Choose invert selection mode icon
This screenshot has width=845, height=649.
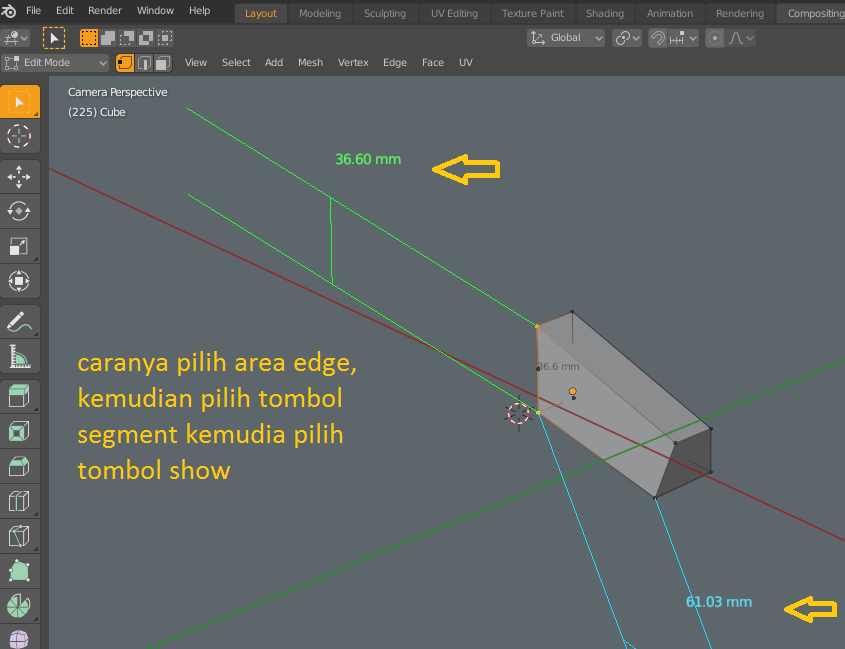point(146,38)
